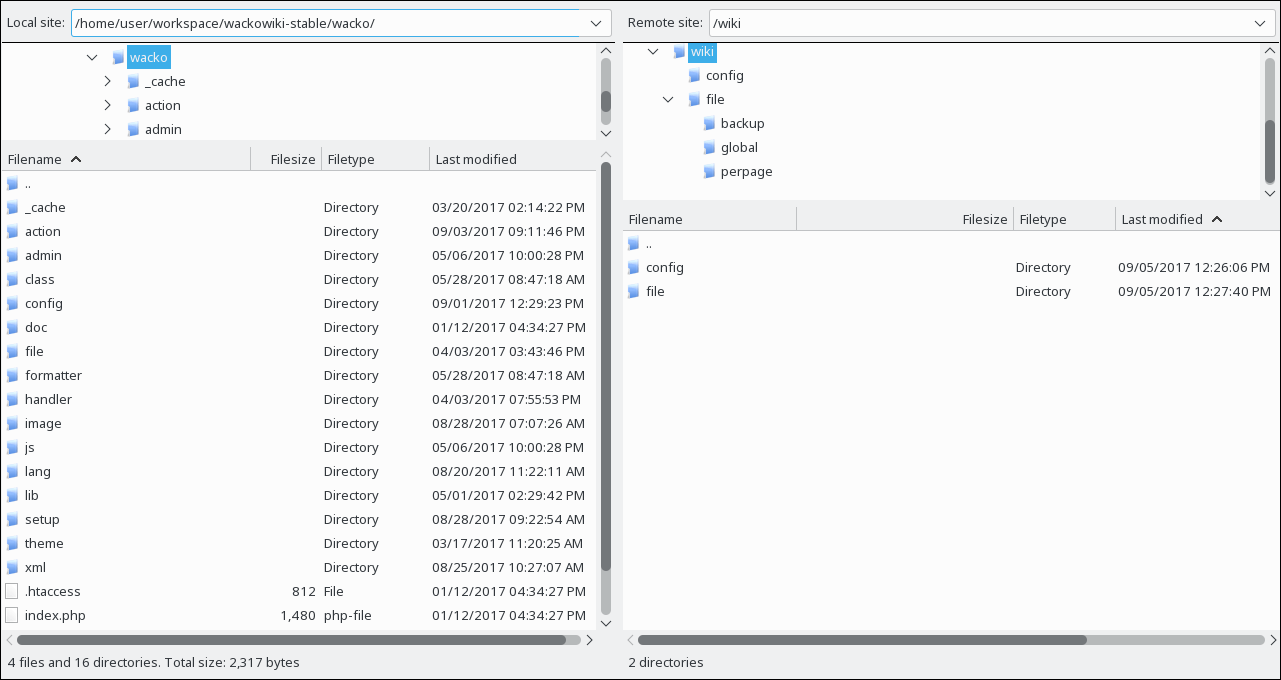The image size is (1281, 680).
Task: Select the global folder in remote tree
Action: 738,147
